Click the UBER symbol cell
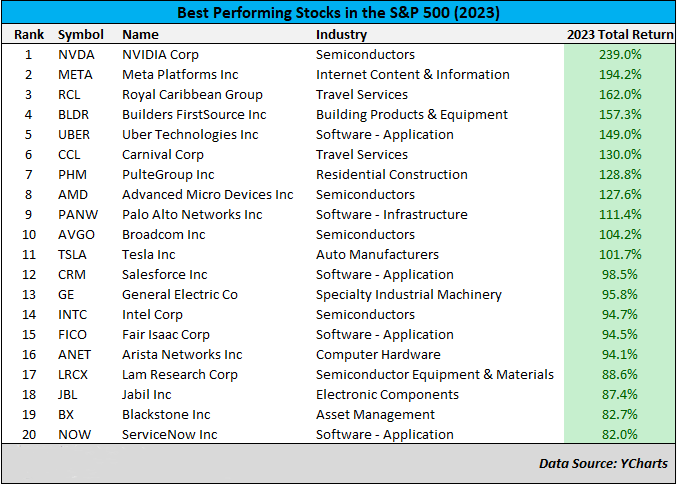The image size is (678, 485). [76, 135]
